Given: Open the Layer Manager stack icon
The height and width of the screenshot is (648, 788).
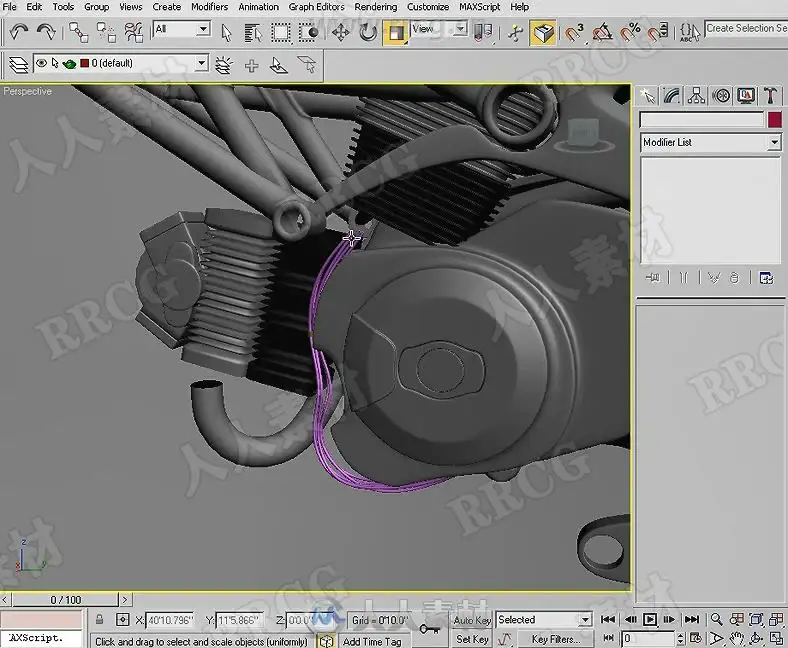Looking at the screenshot, I should (x=19, y=65).
